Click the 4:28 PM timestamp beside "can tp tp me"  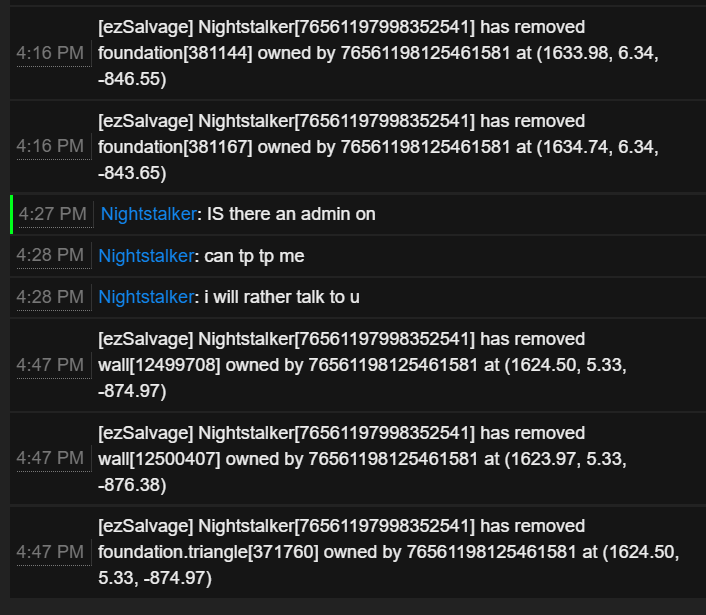point(50,256)
